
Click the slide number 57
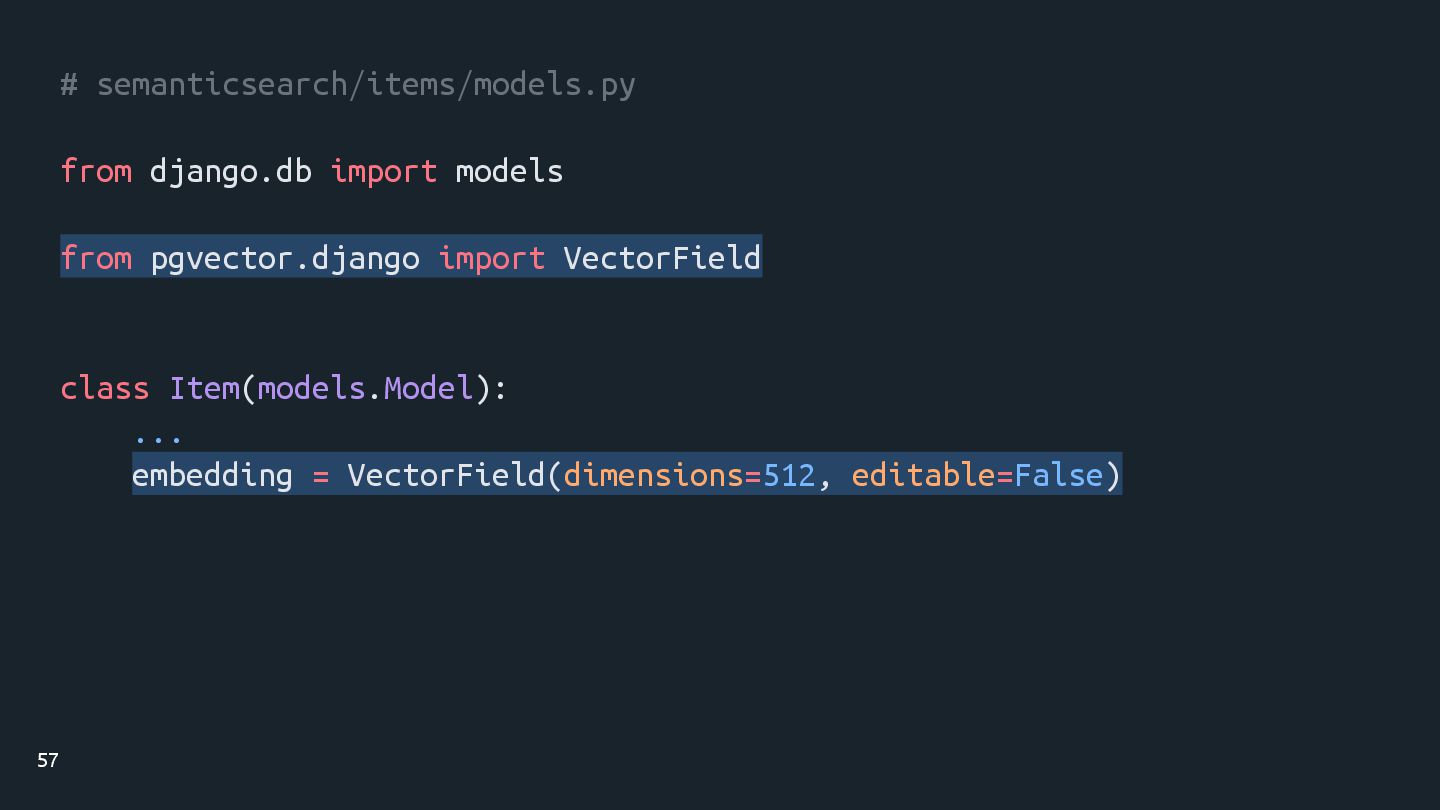pos(48,760)
